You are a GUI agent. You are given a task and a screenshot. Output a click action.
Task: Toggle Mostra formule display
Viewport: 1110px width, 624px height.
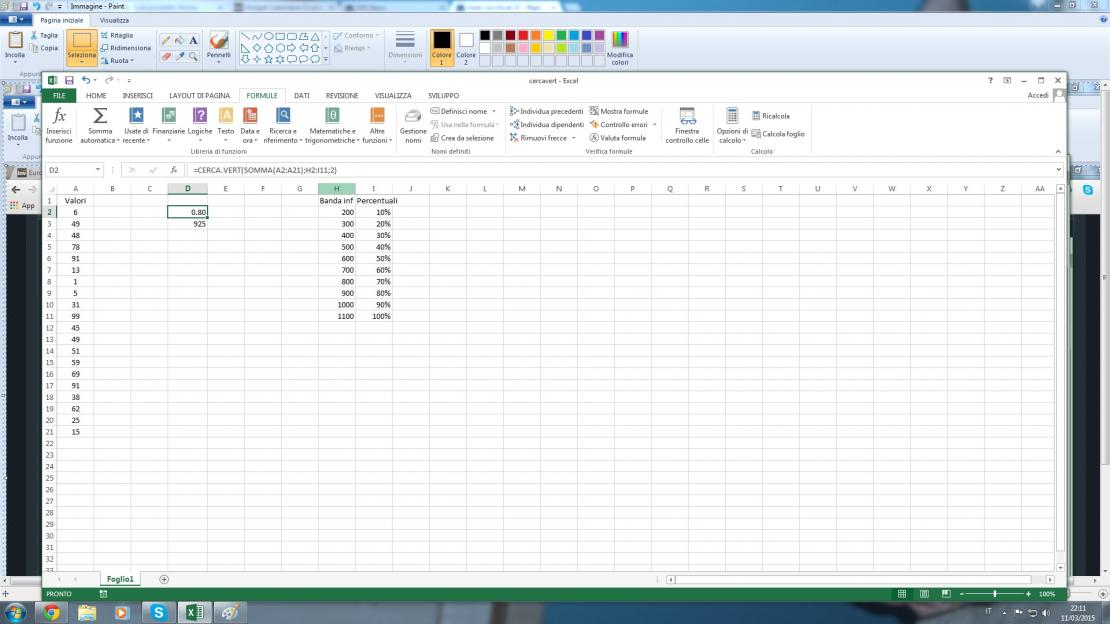coord(619,111)
